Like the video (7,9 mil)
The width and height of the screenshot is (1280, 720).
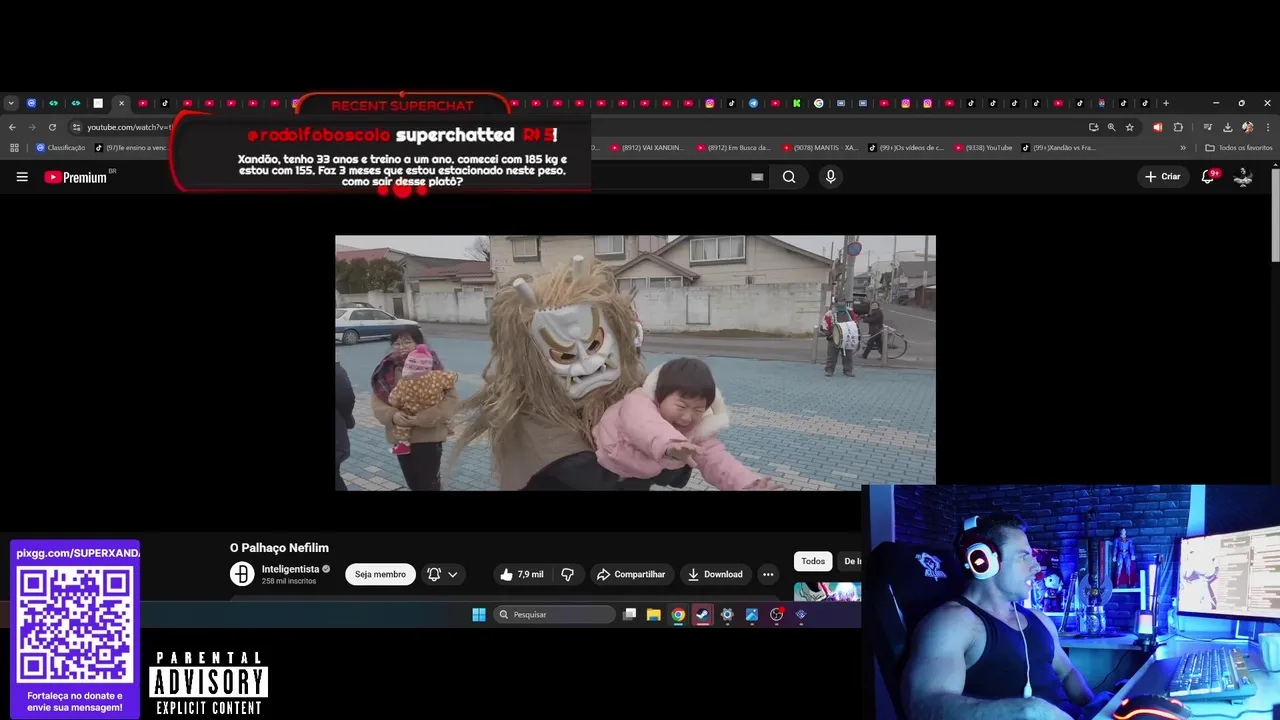521,574
